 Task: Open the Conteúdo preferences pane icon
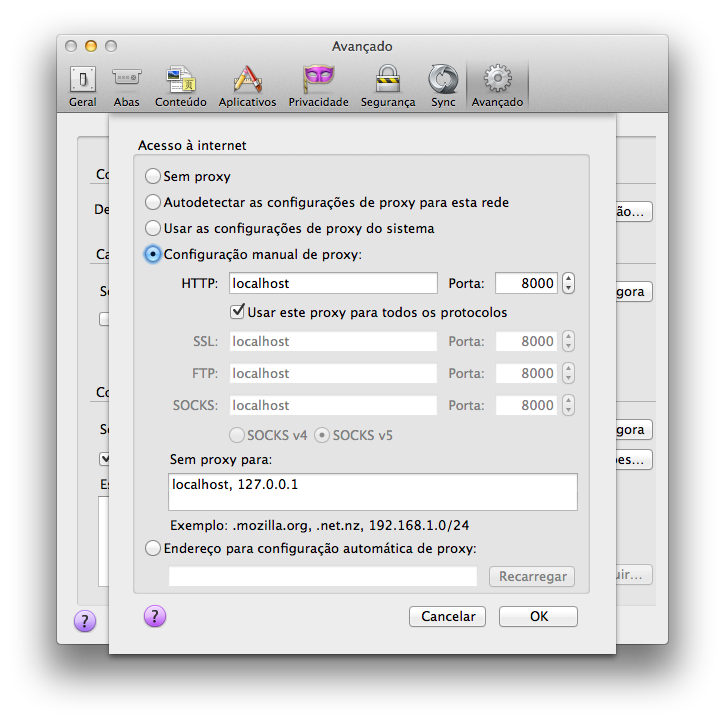(181, 80)
